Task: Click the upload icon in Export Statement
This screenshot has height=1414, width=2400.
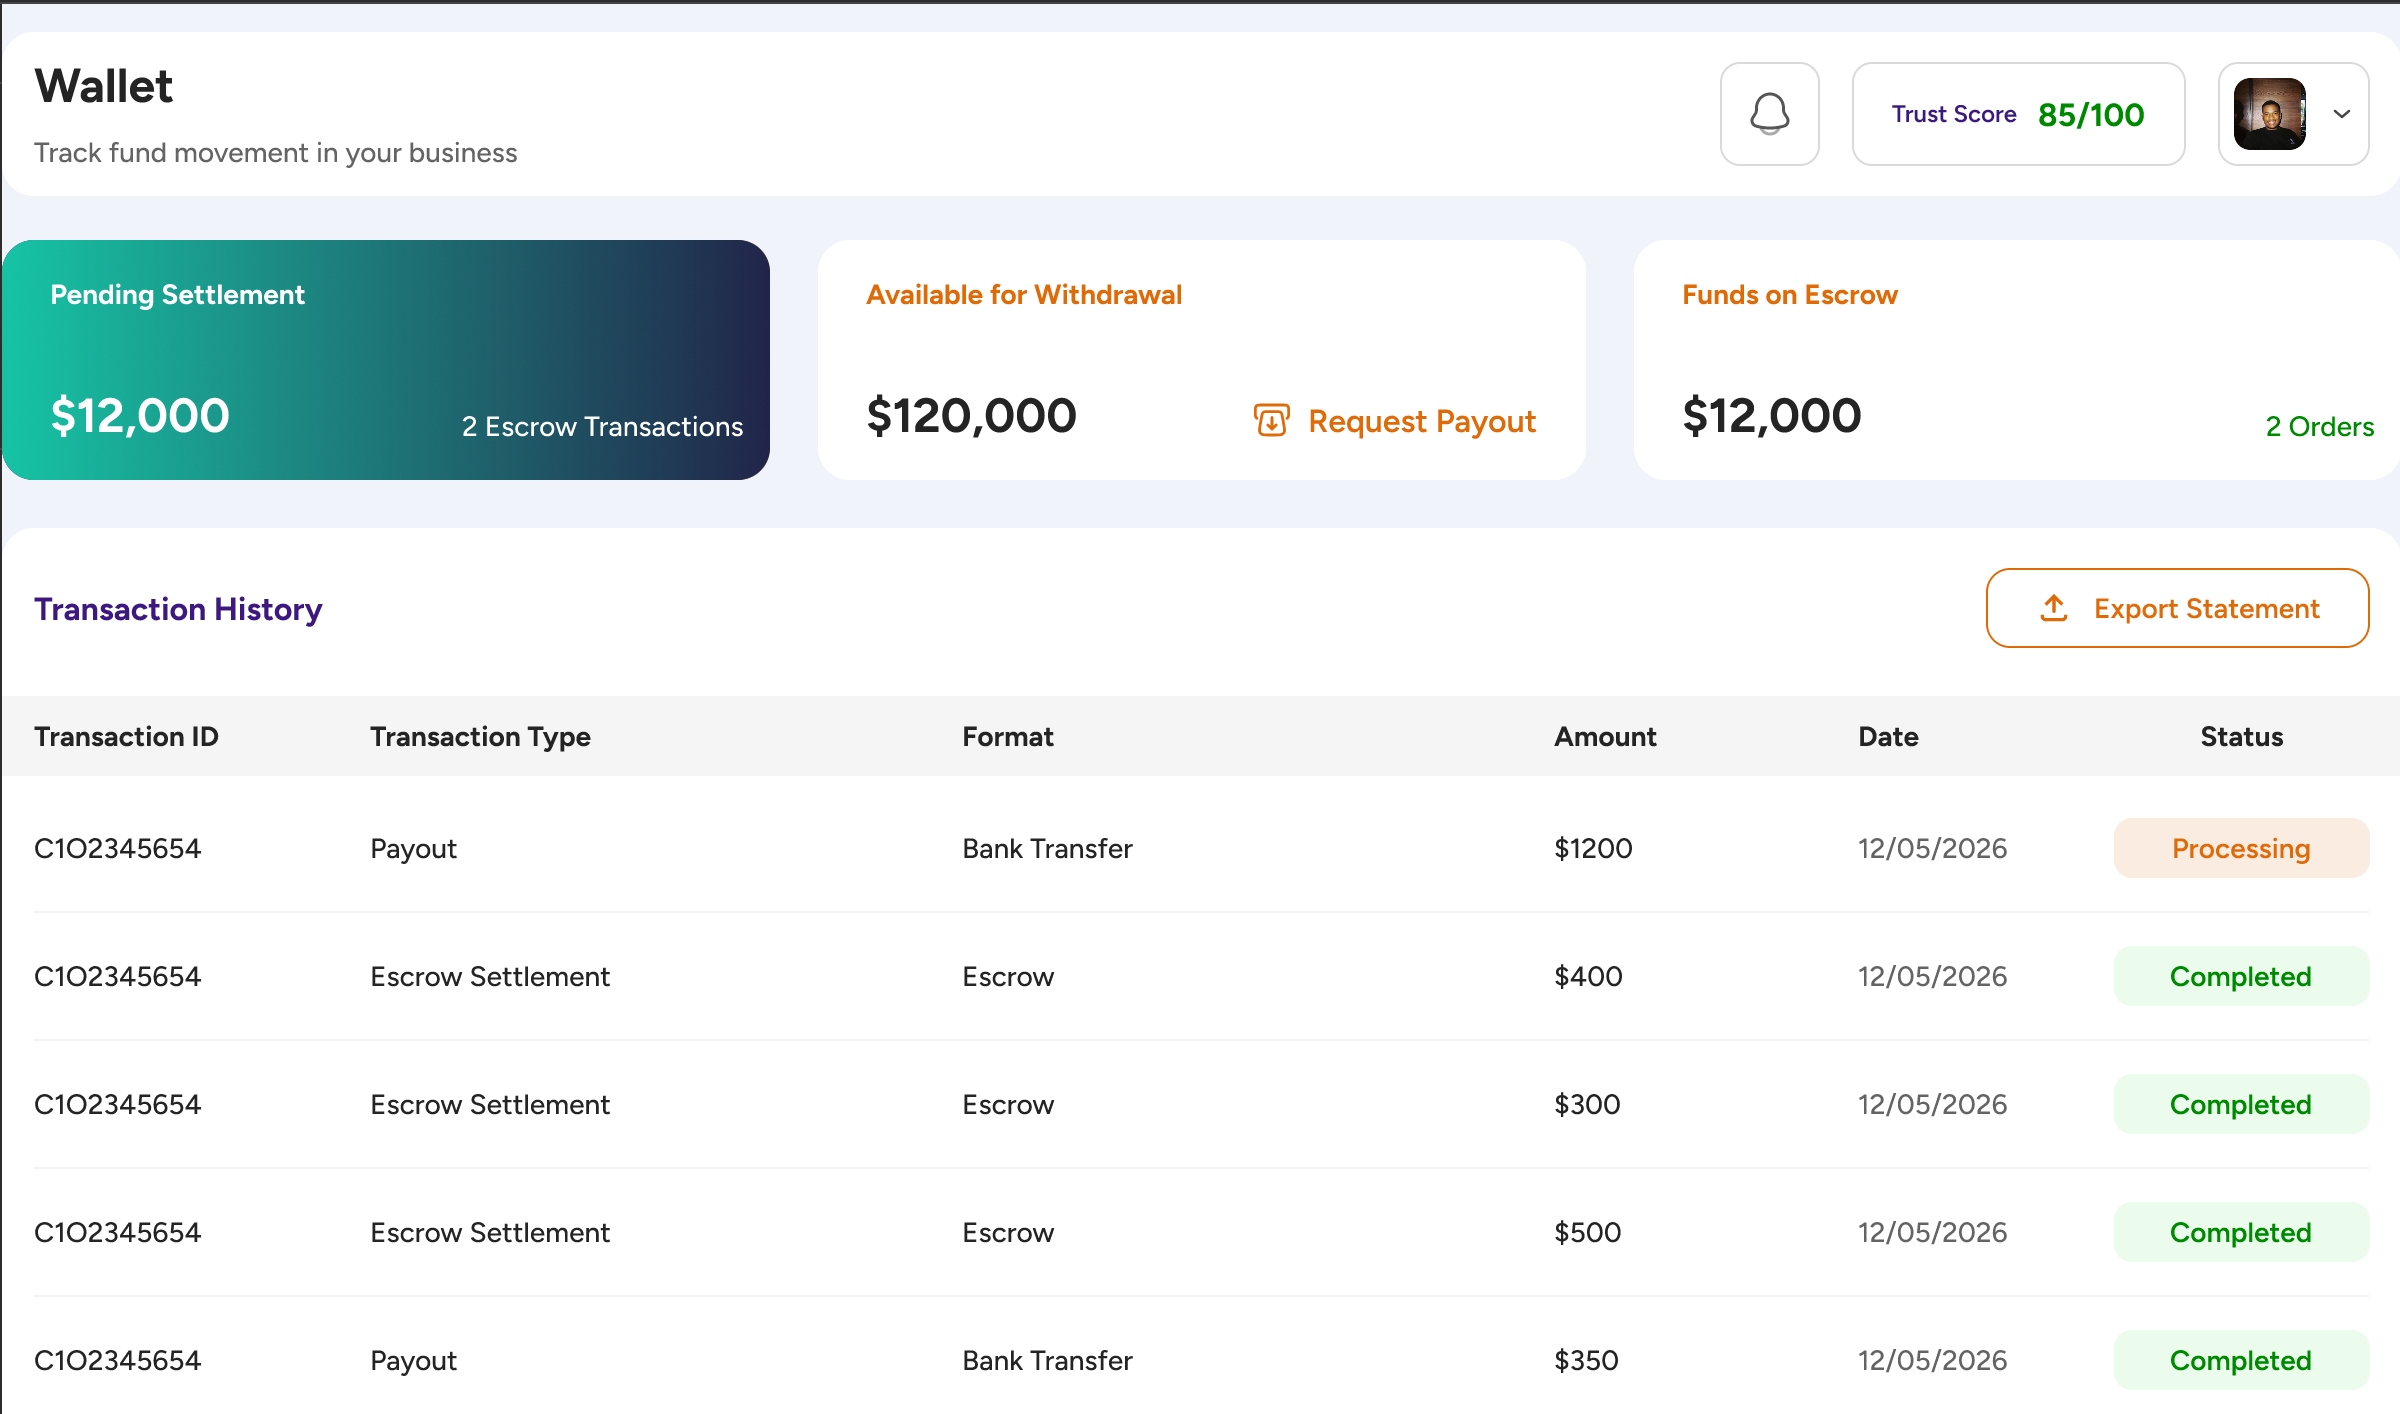Action: [x=2053, y=608]
